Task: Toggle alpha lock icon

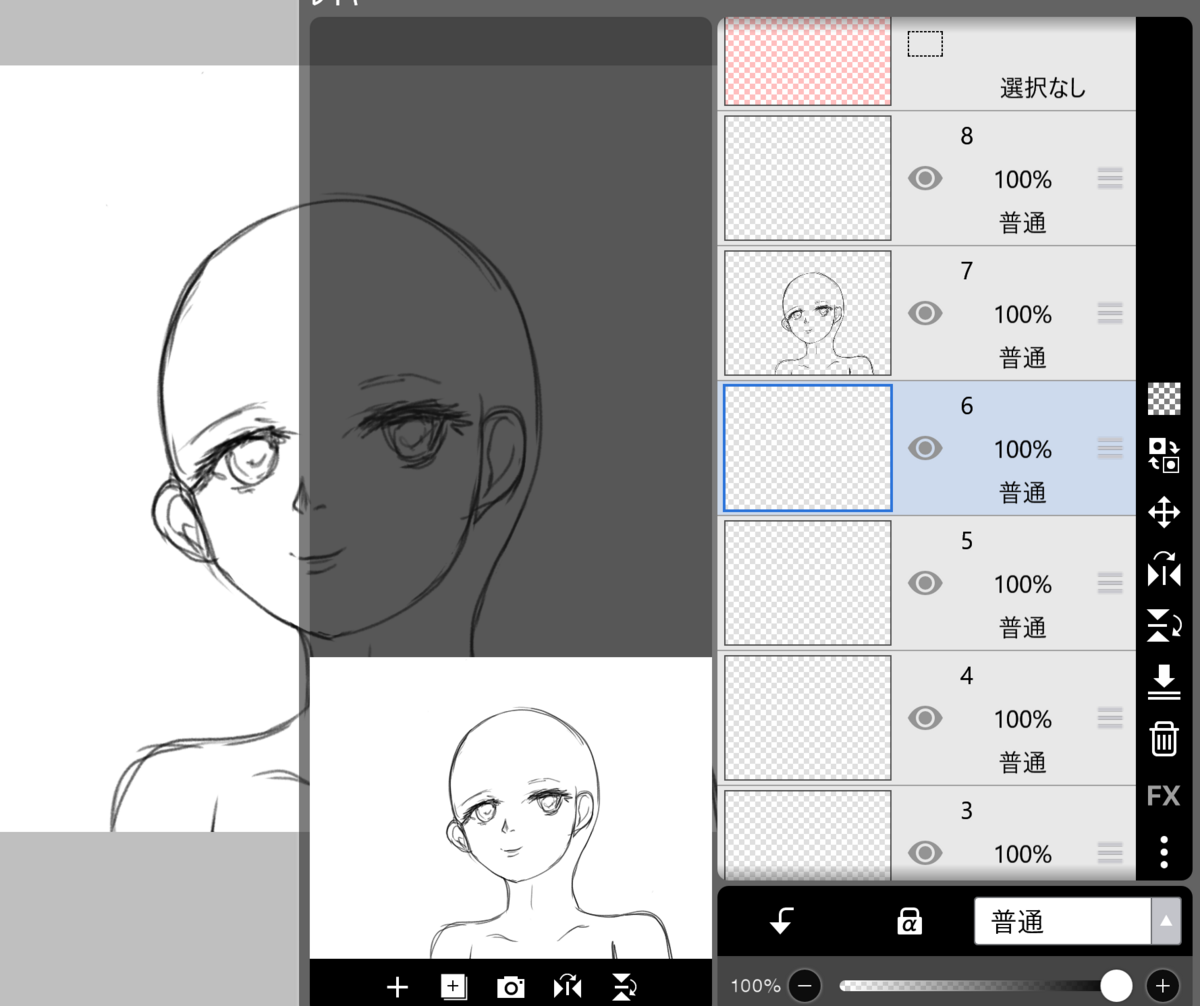Action: coord(909,922)
